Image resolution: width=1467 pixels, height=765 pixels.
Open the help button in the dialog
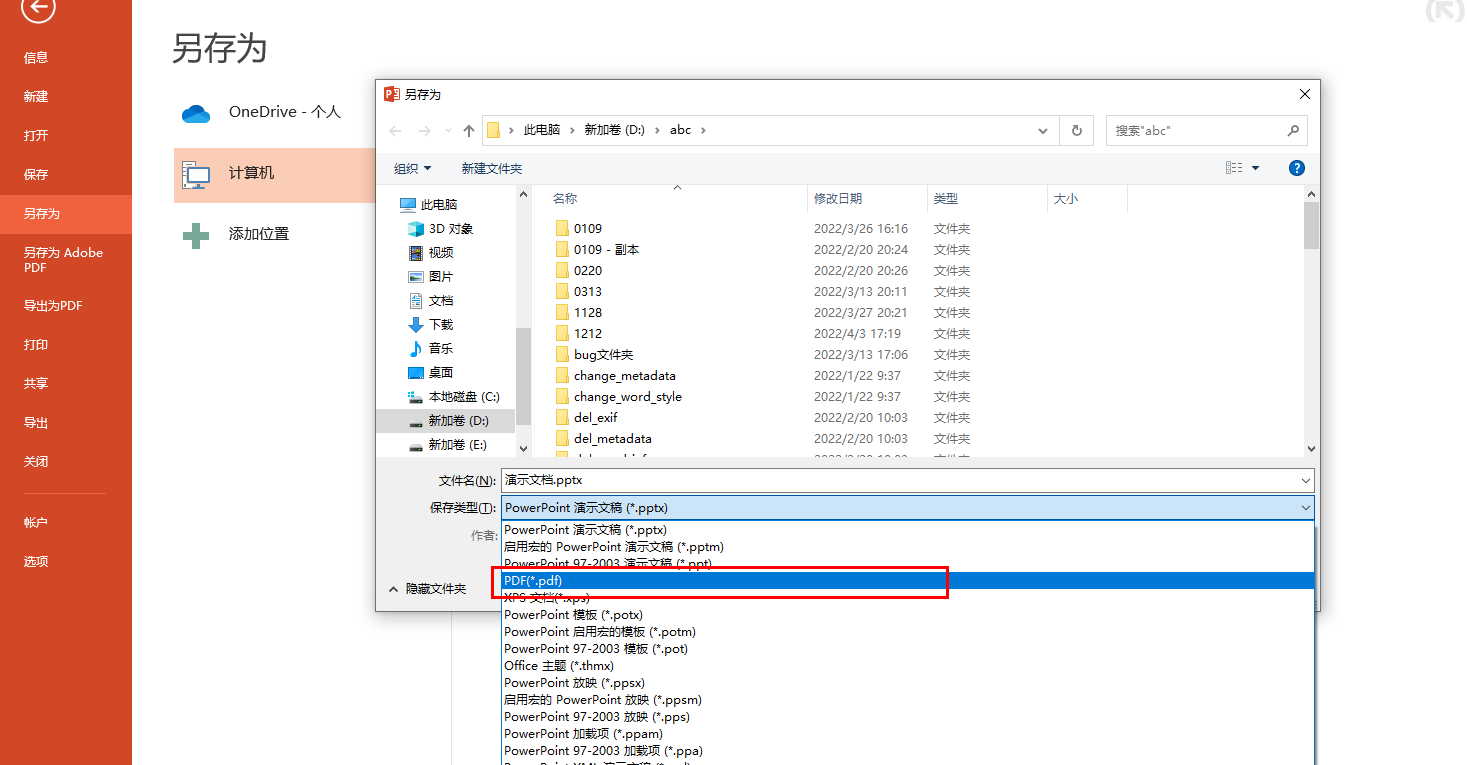tap(1297, 168)
